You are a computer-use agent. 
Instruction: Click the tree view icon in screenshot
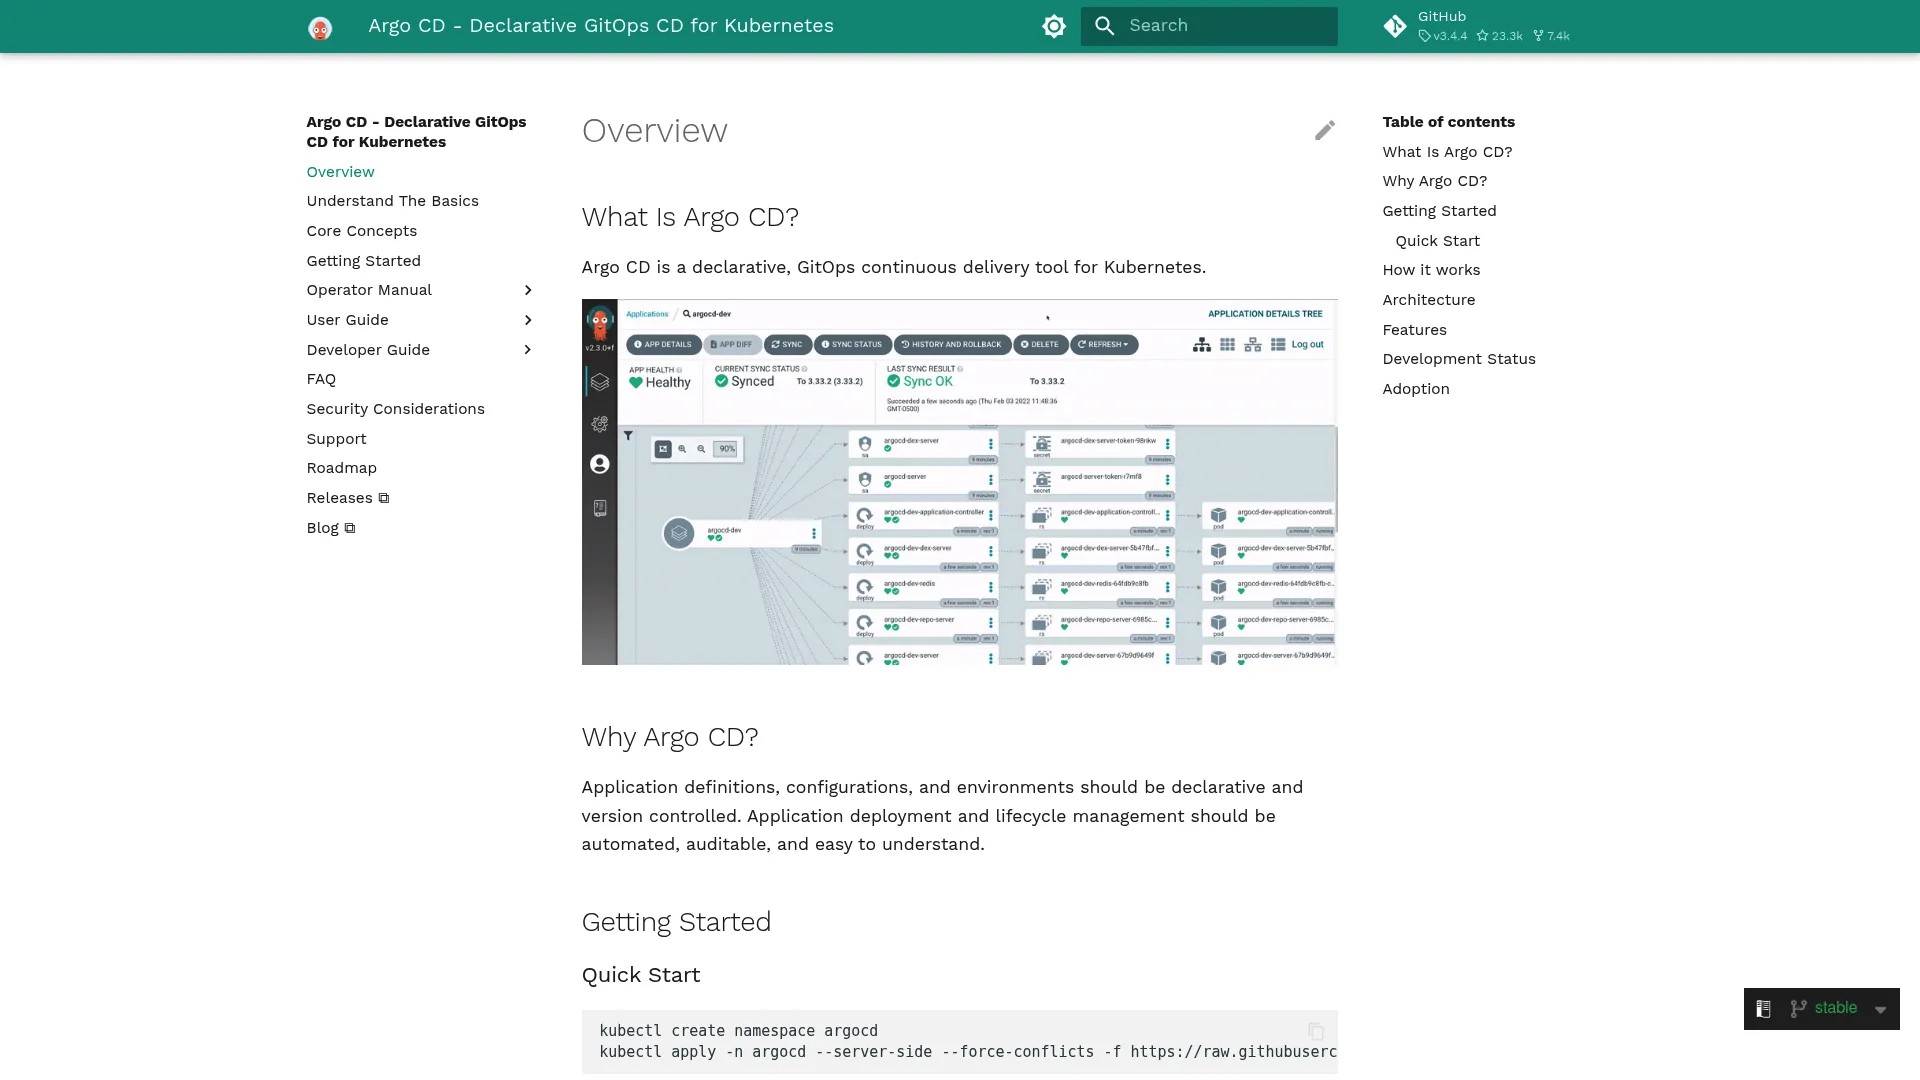[x=1202, y=344]
